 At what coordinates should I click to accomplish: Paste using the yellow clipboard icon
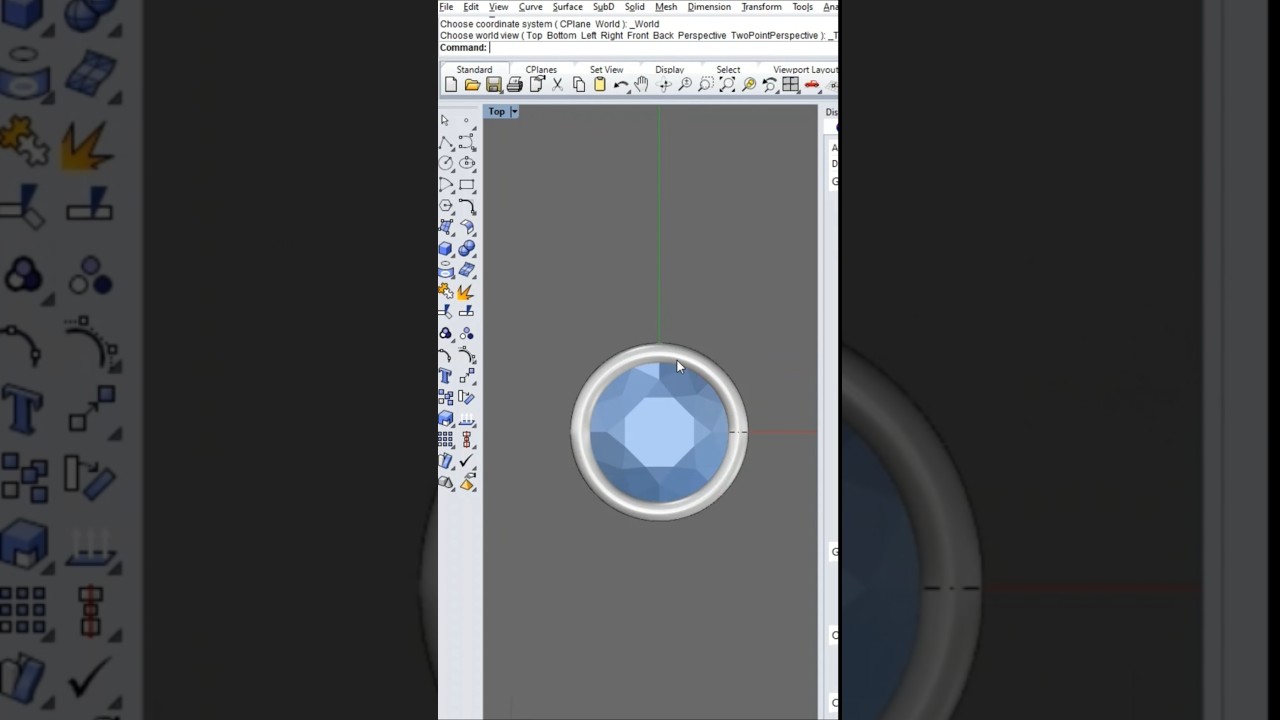click(x=600, y=85)
